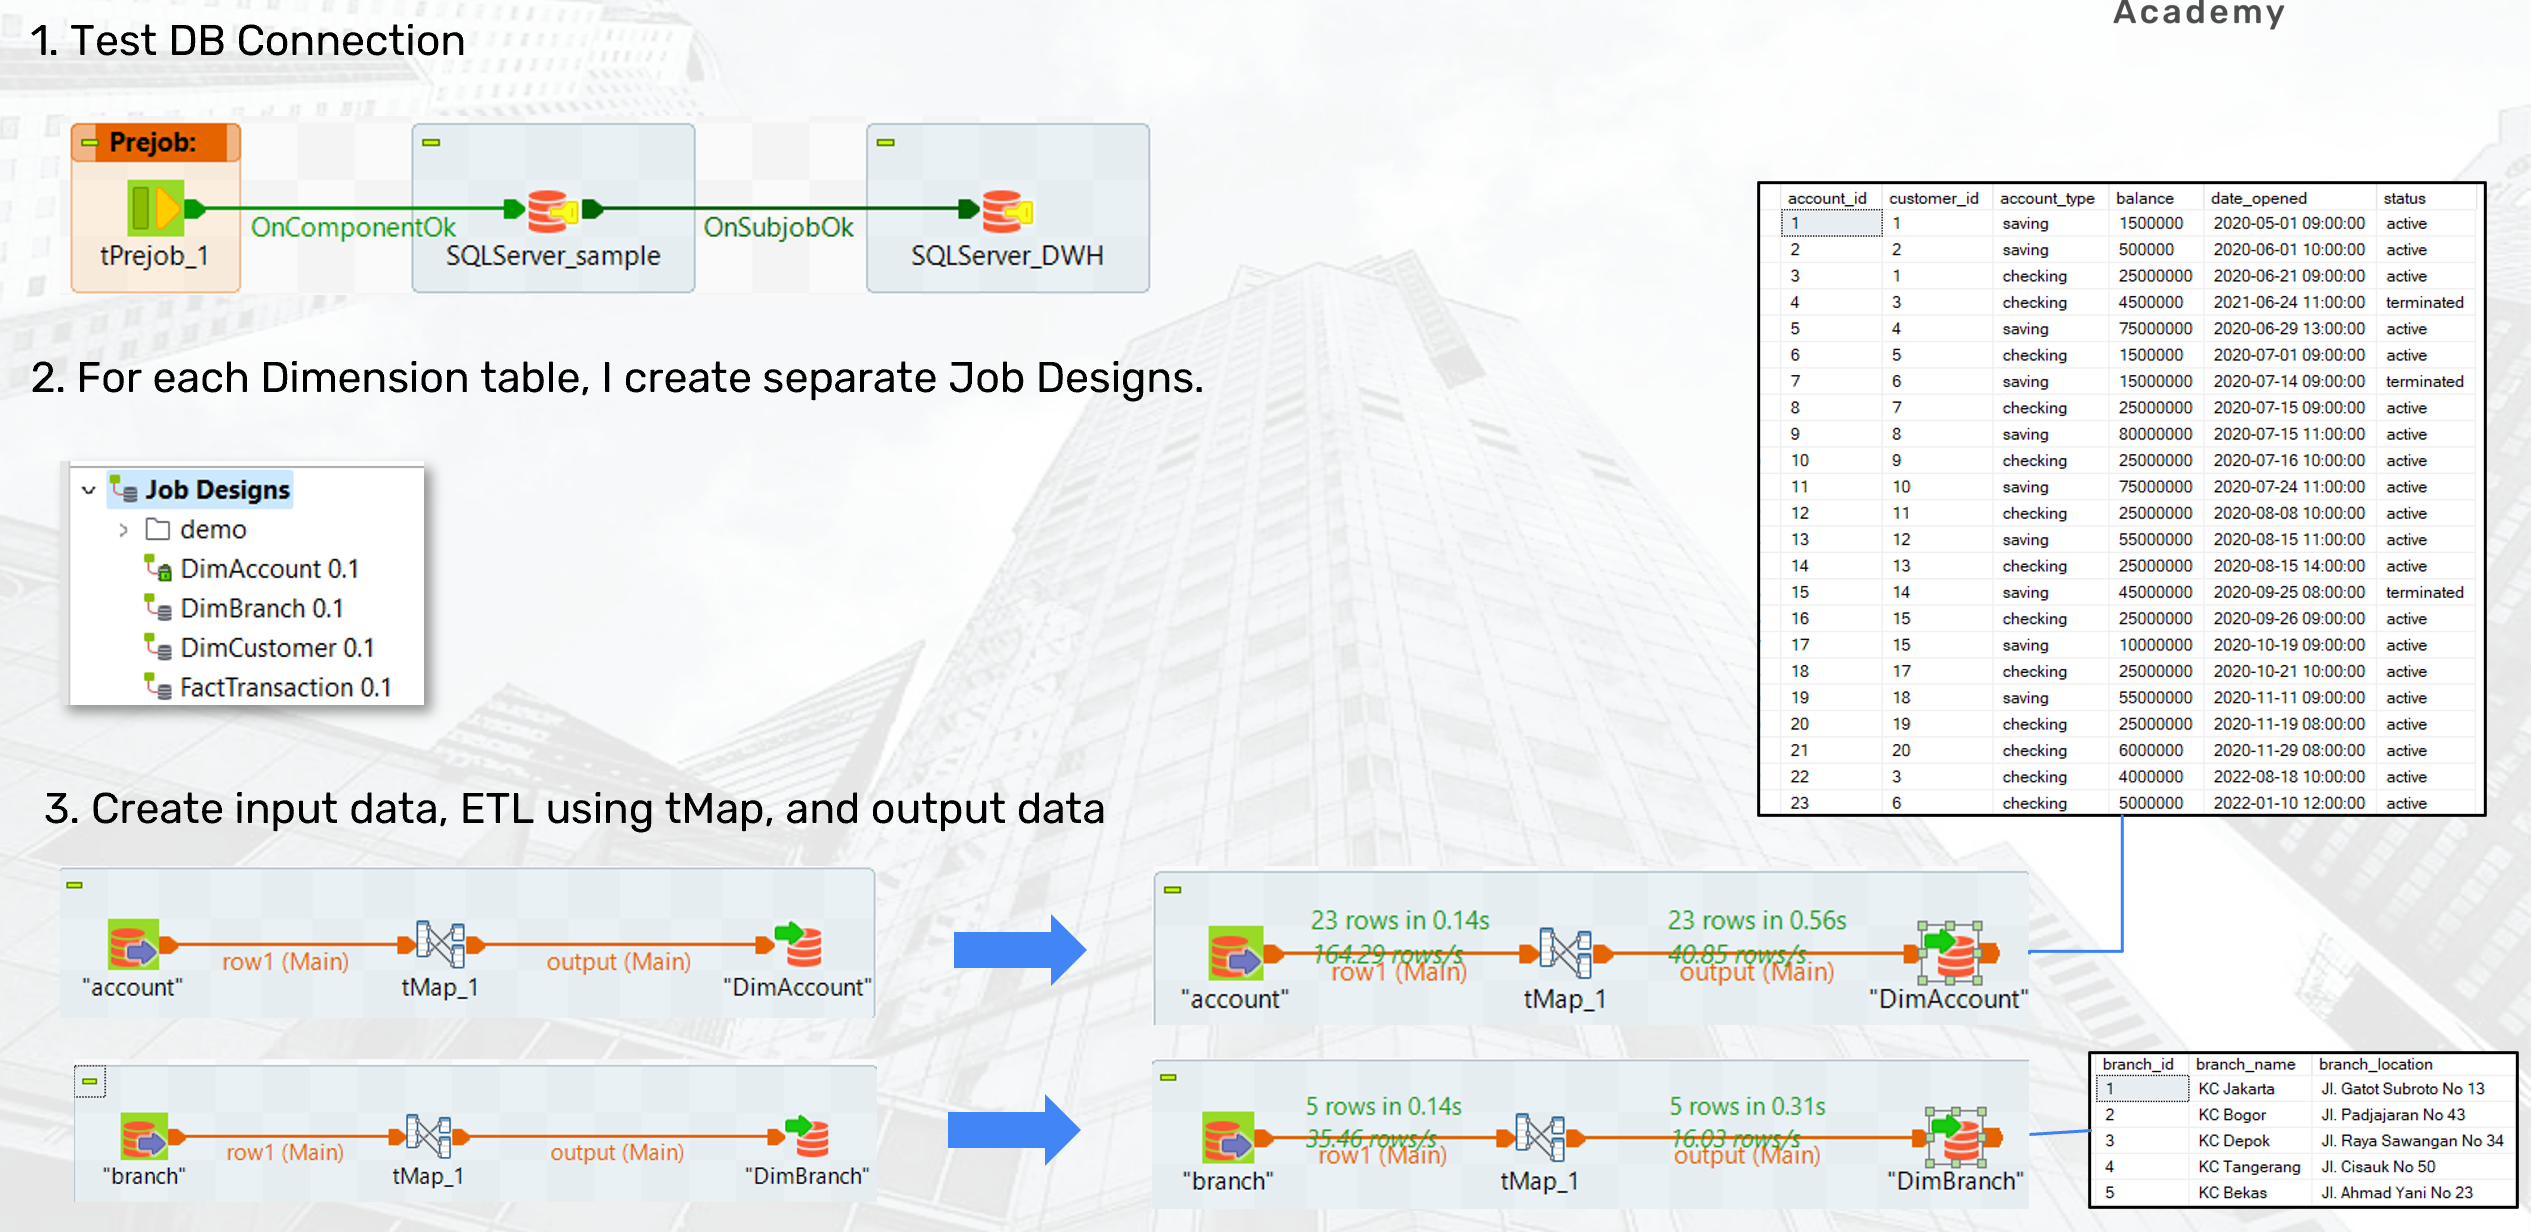Select the tPrejob_1 component icon
This screenshot has width=2531, height=1232.
pos(156,208)
